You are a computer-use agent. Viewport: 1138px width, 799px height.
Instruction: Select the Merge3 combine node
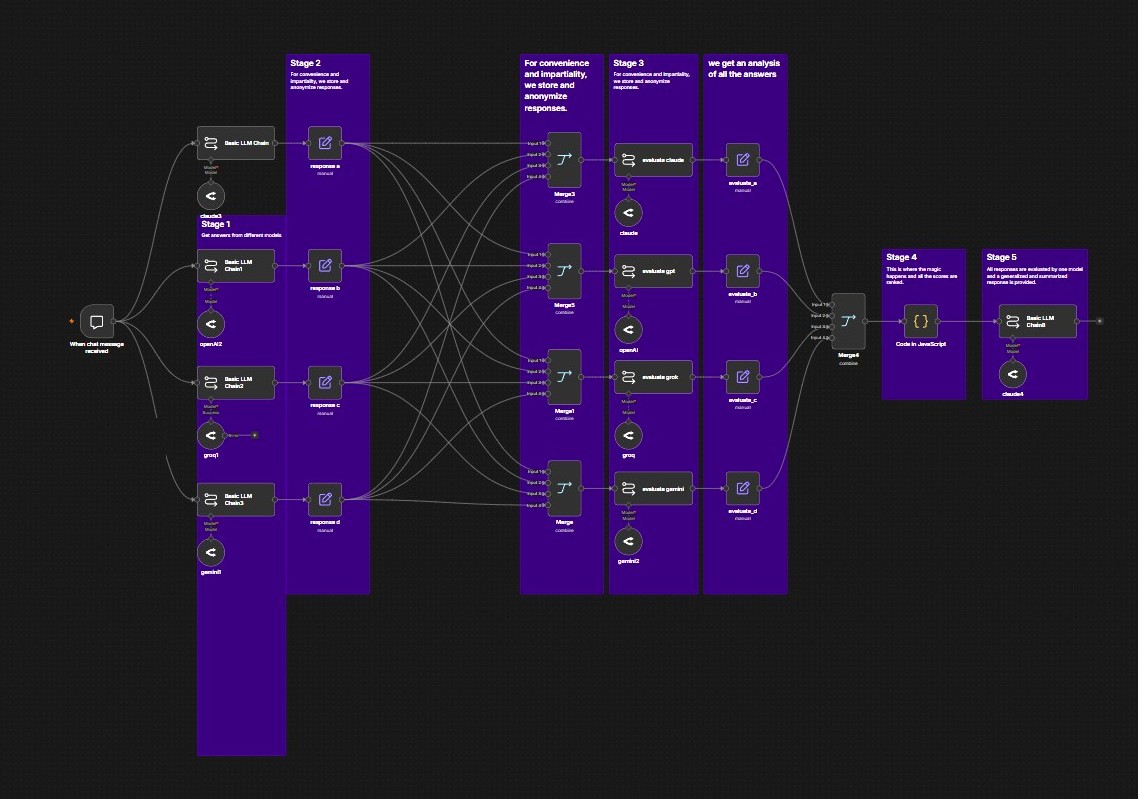tap(565, 160)
